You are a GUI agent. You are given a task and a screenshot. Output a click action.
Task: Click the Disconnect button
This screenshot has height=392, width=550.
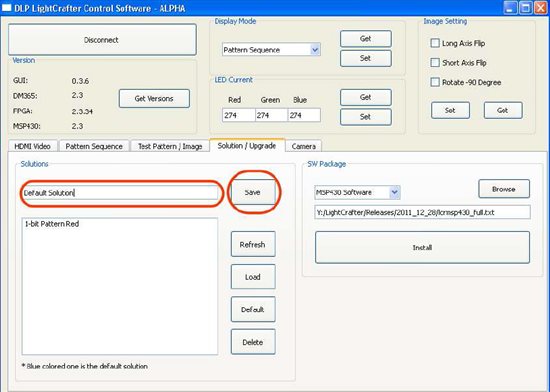click(x=102, y=40)
